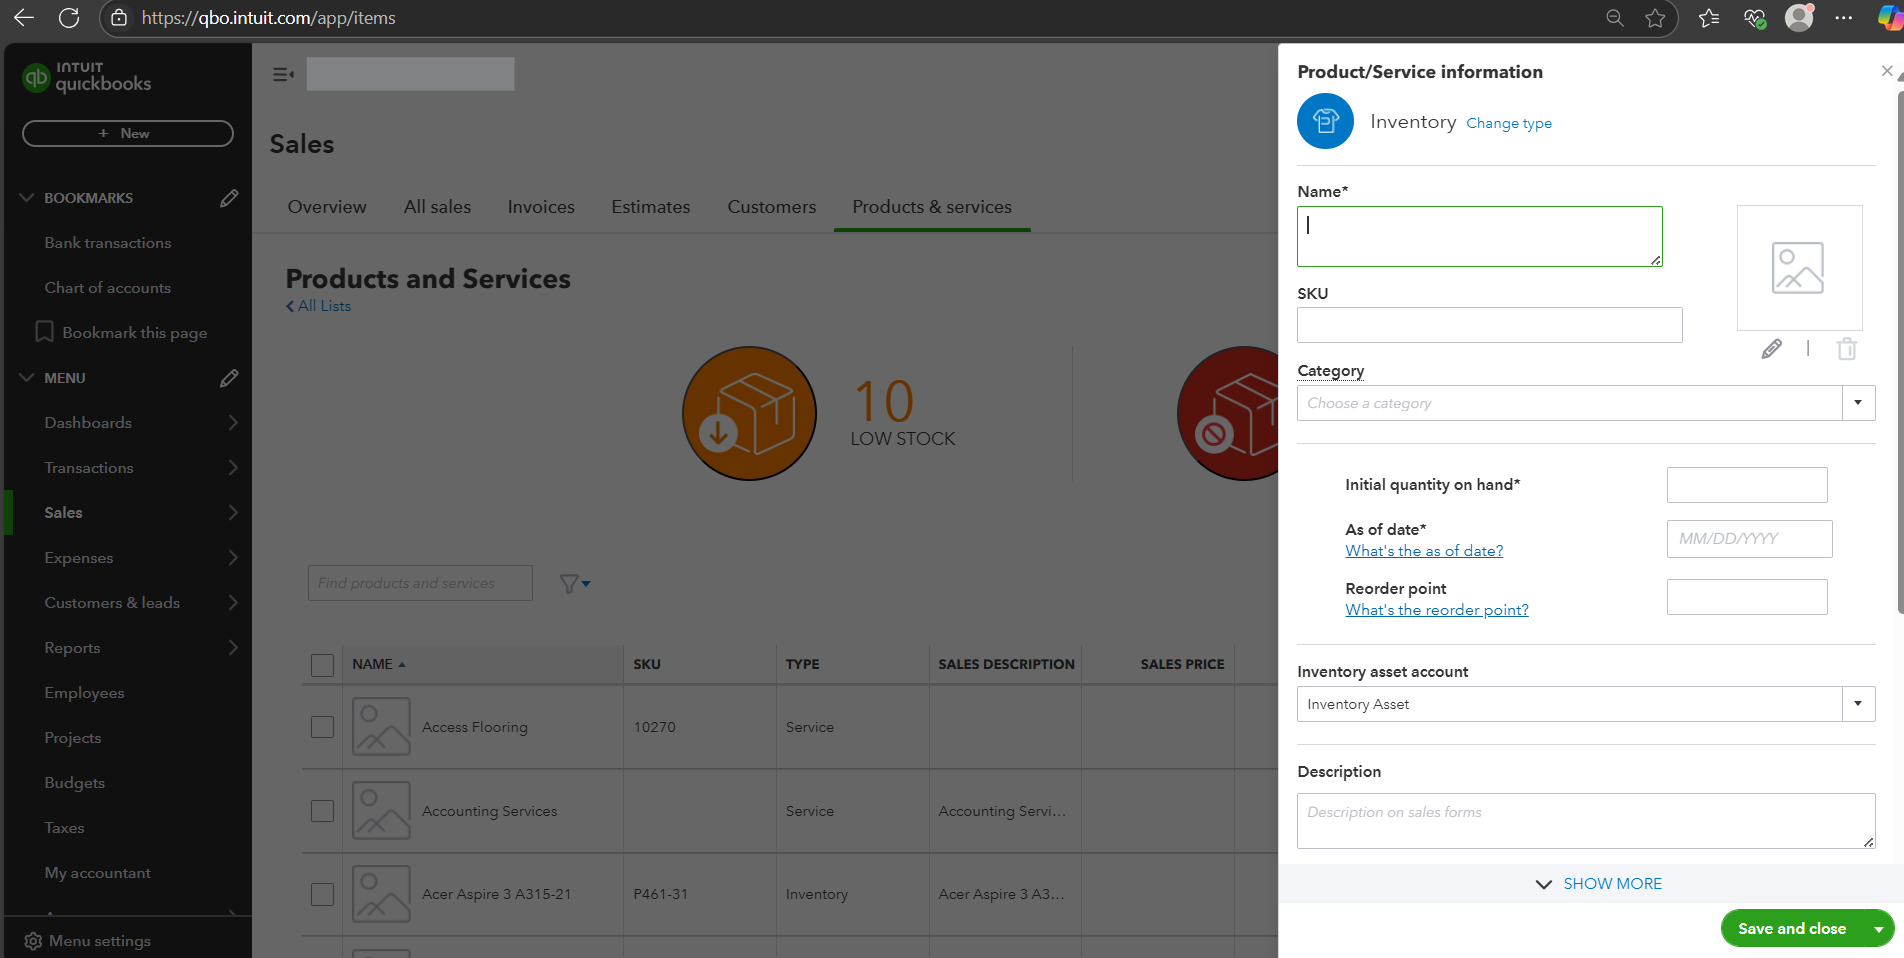This screenshot has width=1904, height=958.
Task: Click the Inventory type shirt icon
Action: point(1325,121)
